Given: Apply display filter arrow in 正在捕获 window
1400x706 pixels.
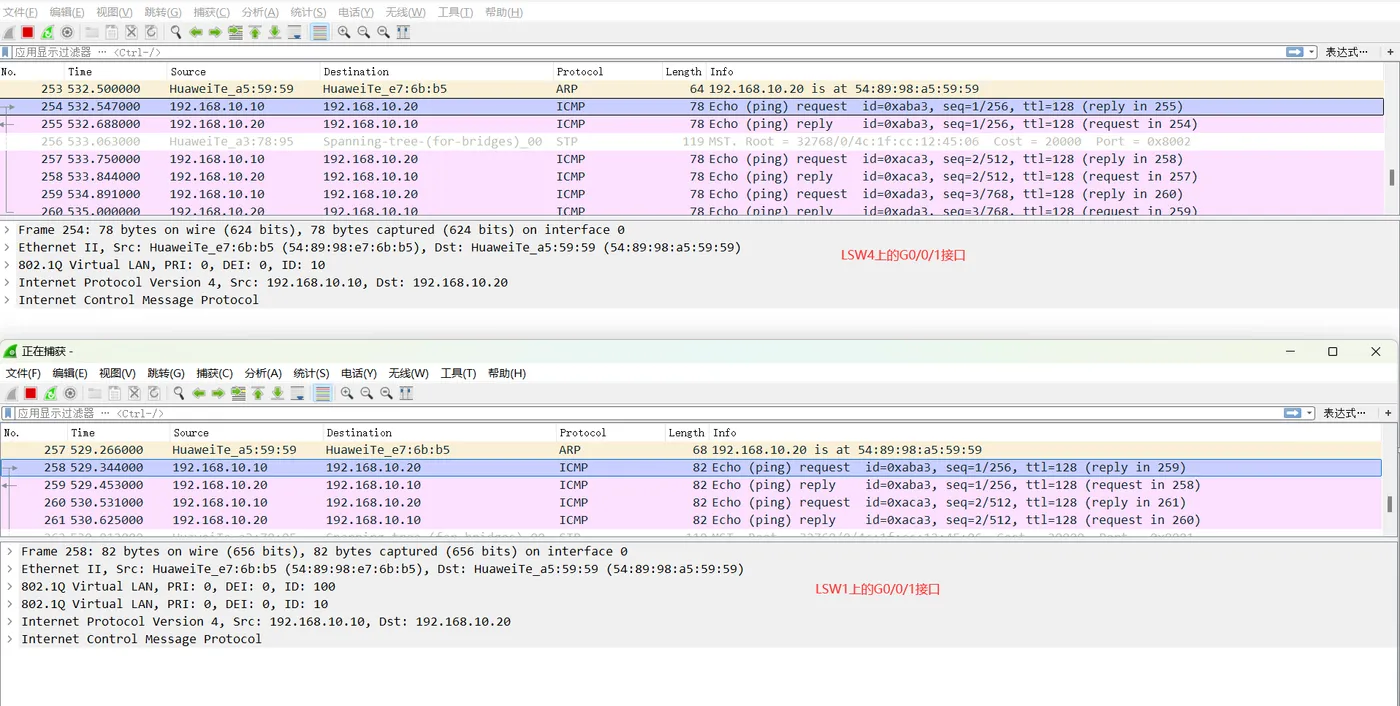Looking at the screenshot, I should 1293,413.
